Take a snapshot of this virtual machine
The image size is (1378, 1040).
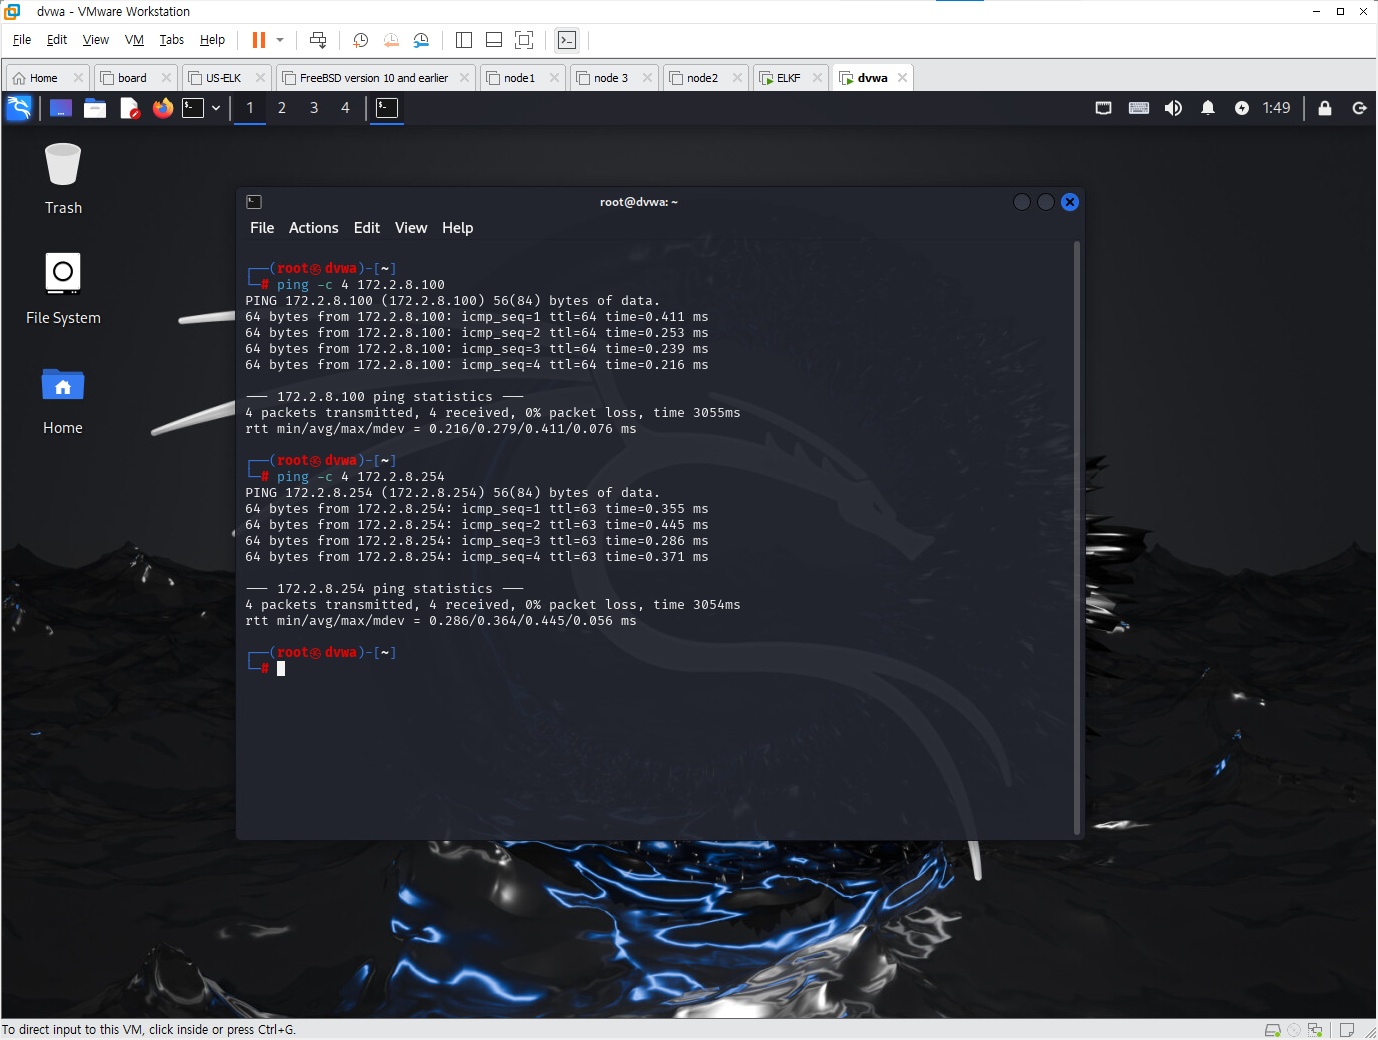tap(361, 40)
